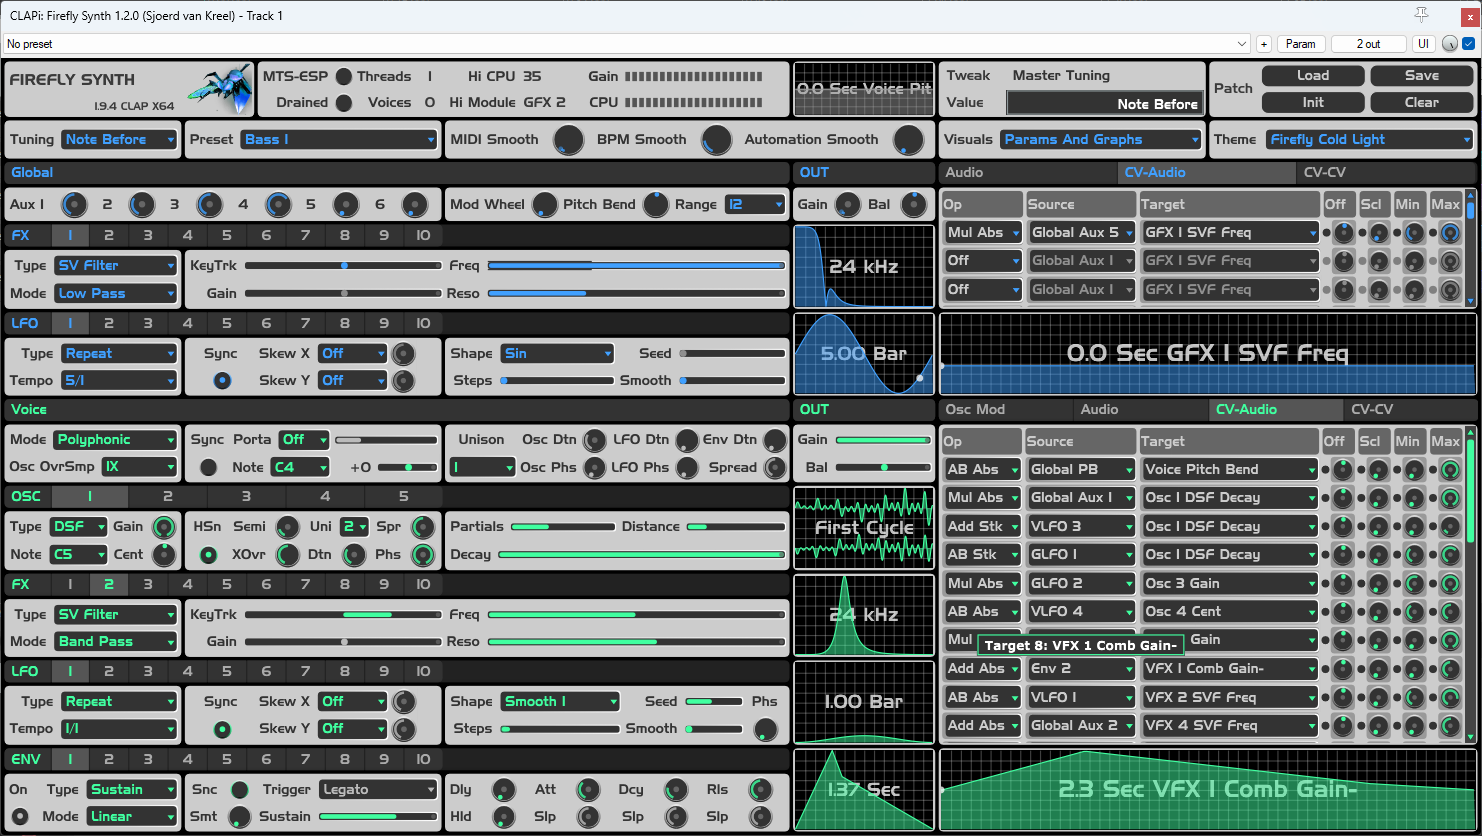The height and width of the screenshot is (836, 1482).
Task: Open the OSC Type DSF dropdown
Action: 78,527
